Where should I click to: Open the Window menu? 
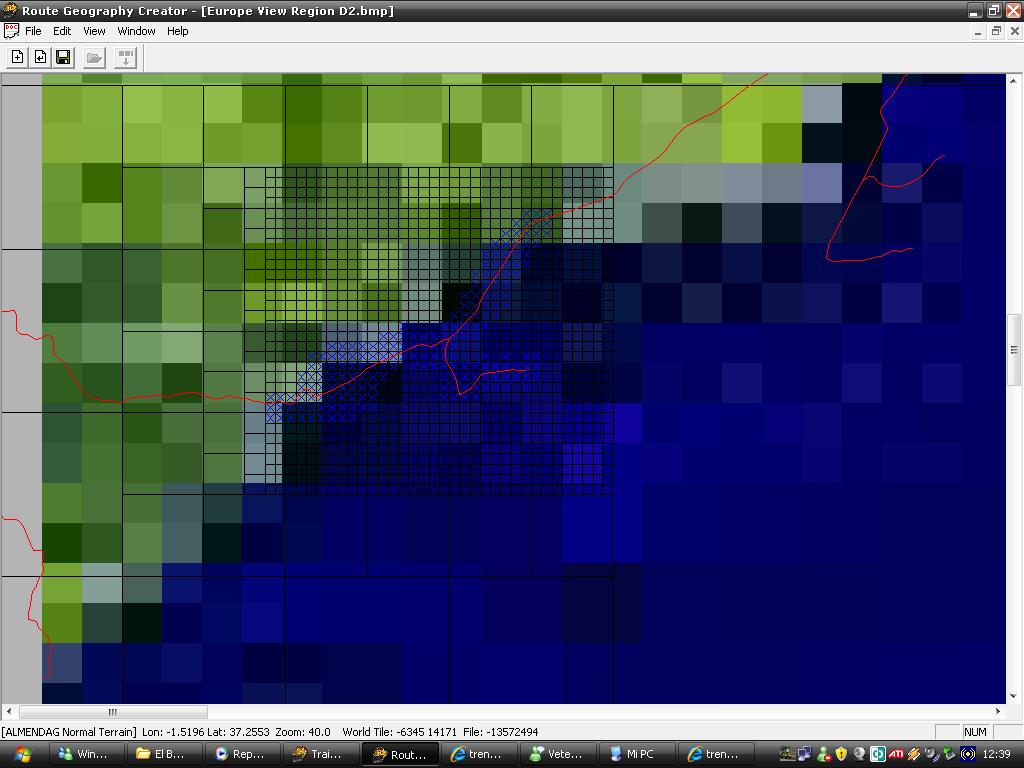136,31
